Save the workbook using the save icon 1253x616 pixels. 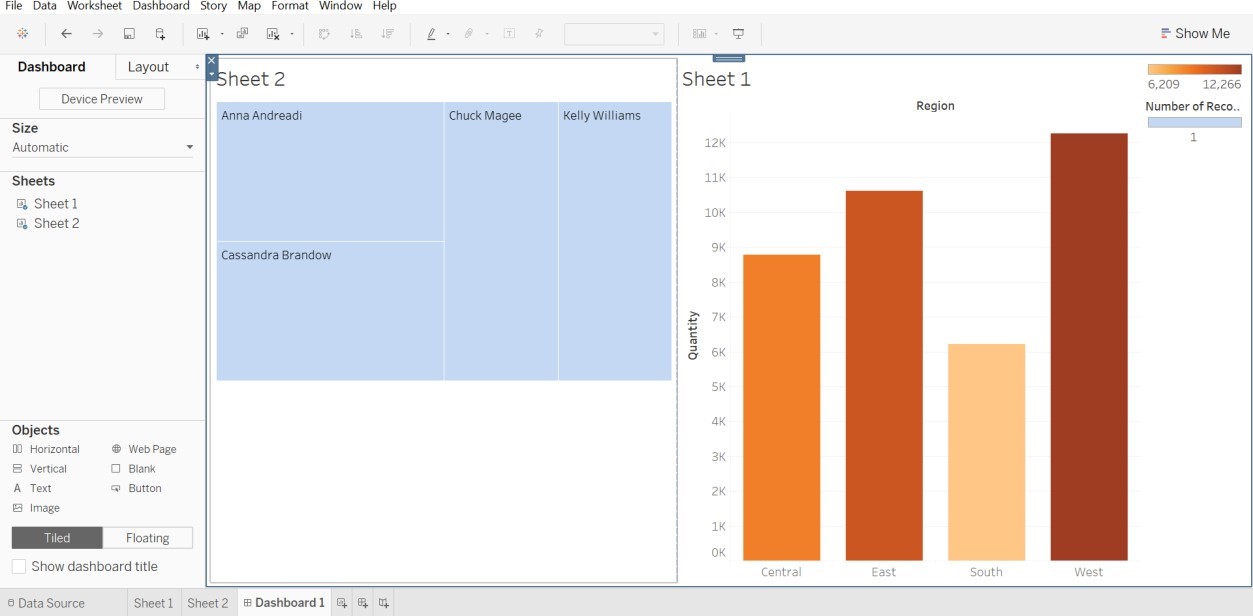(130, 33)
